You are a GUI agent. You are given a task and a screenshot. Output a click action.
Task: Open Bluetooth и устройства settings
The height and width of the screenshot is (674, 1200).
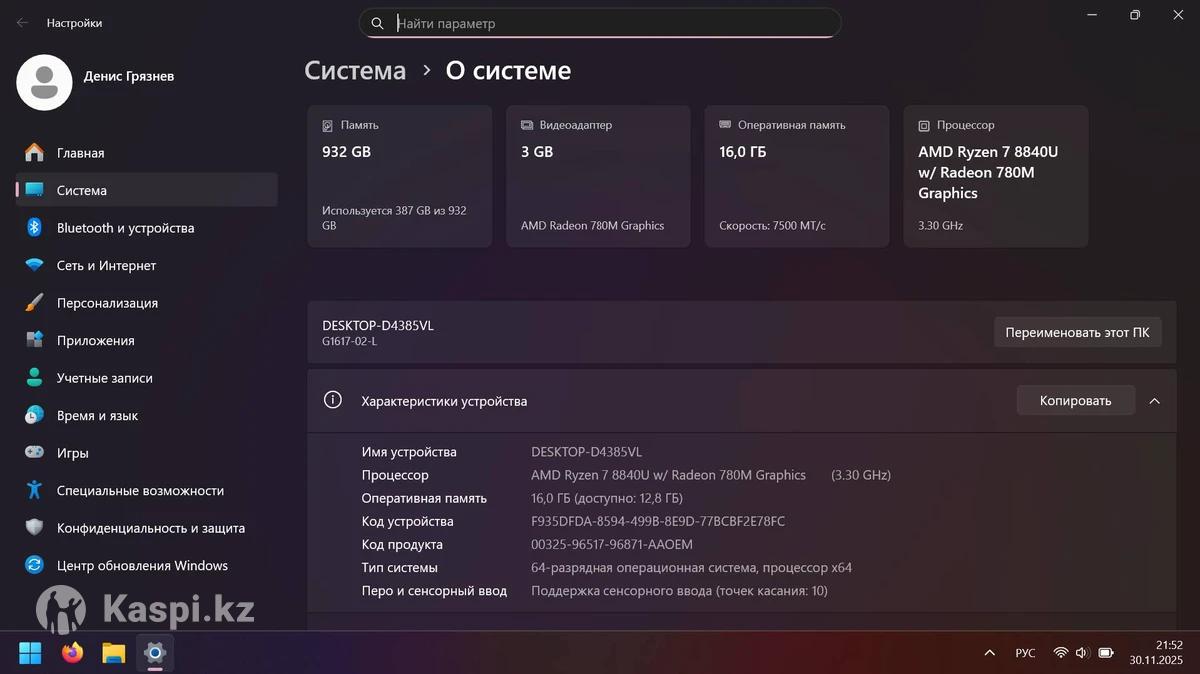125,228
